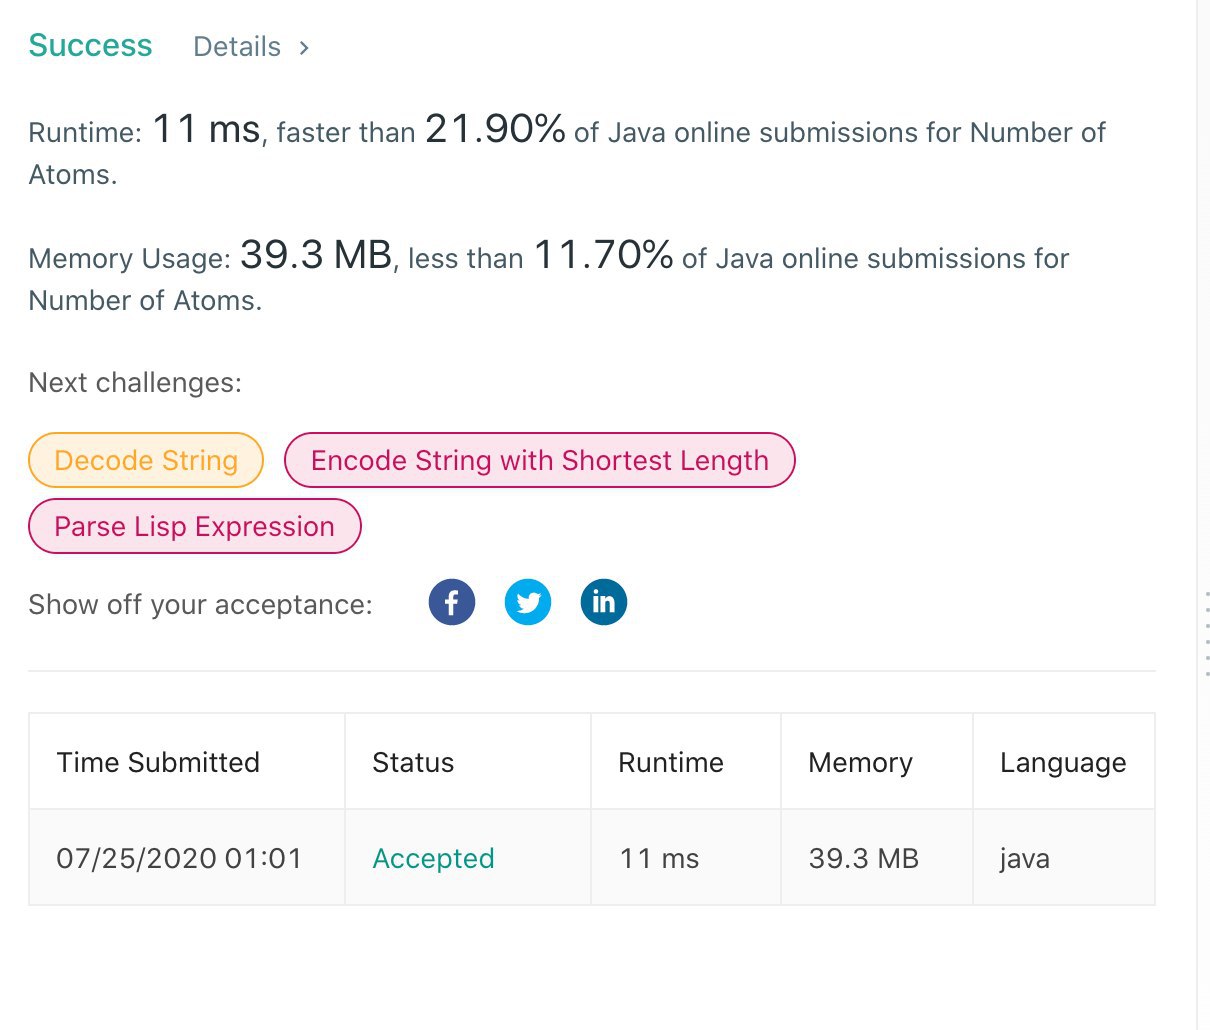Share acceptance on Facebook icon
Viewport: 1210px width, 1030px height.
[452, 602]
